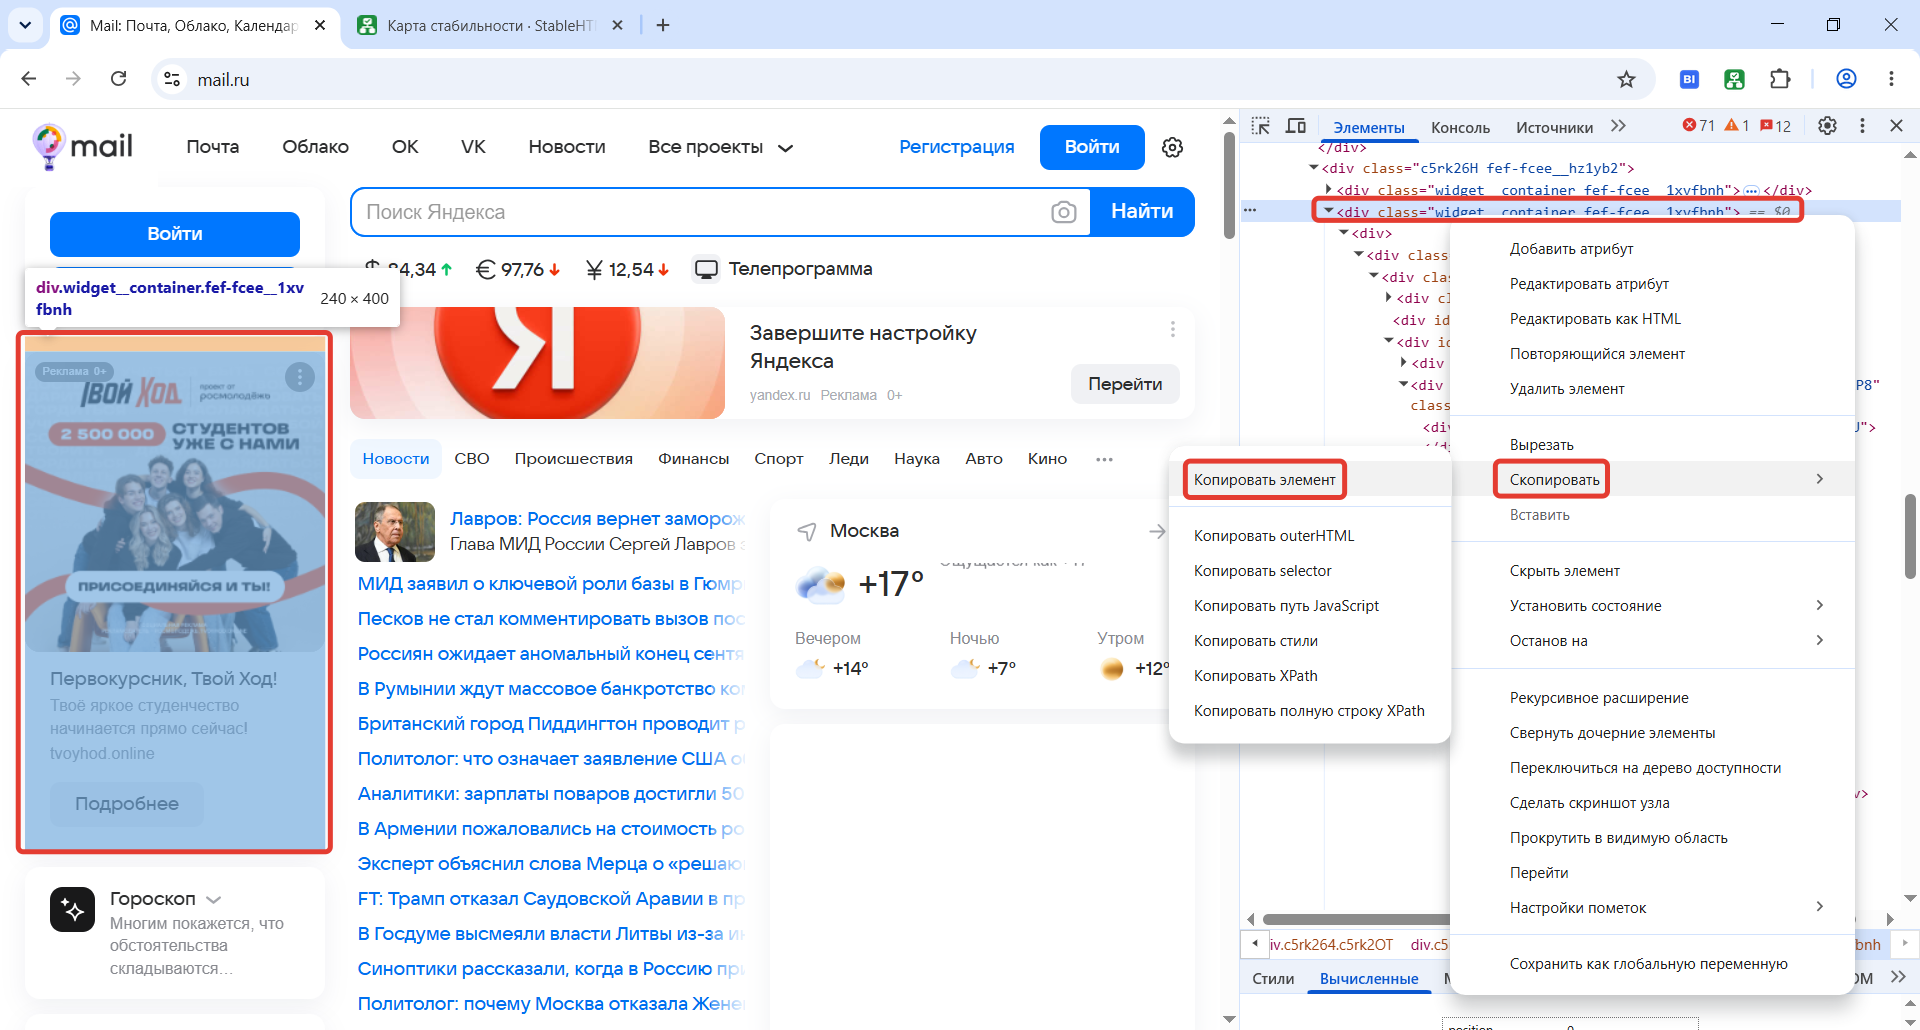Open the Chrome profile avatar icon
This screenshot has width=1920, height=1030.
click(1846, 79)
